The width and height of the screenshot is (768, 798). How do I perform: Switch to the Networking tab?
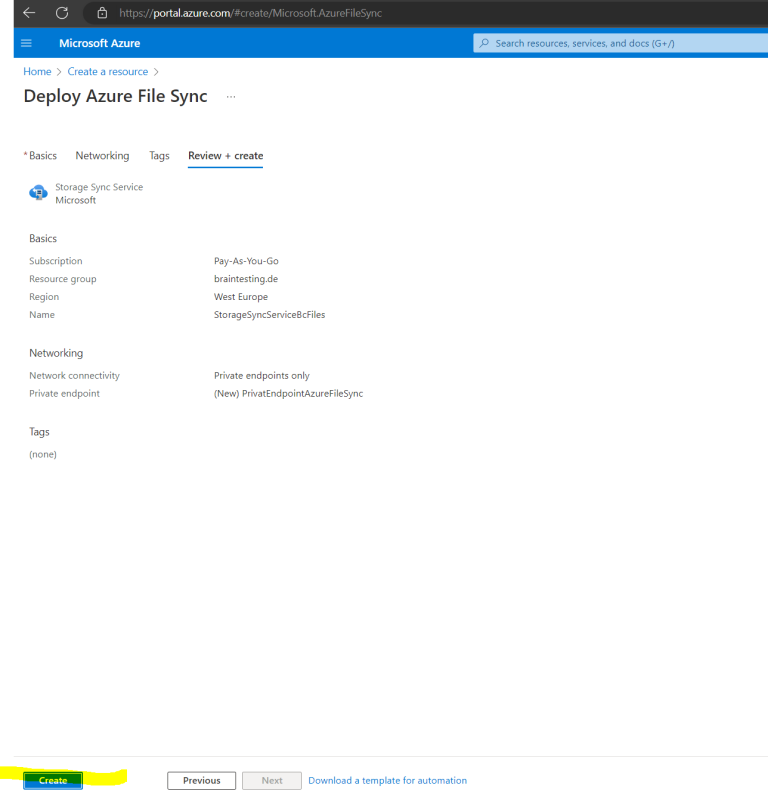pos(102,156)
